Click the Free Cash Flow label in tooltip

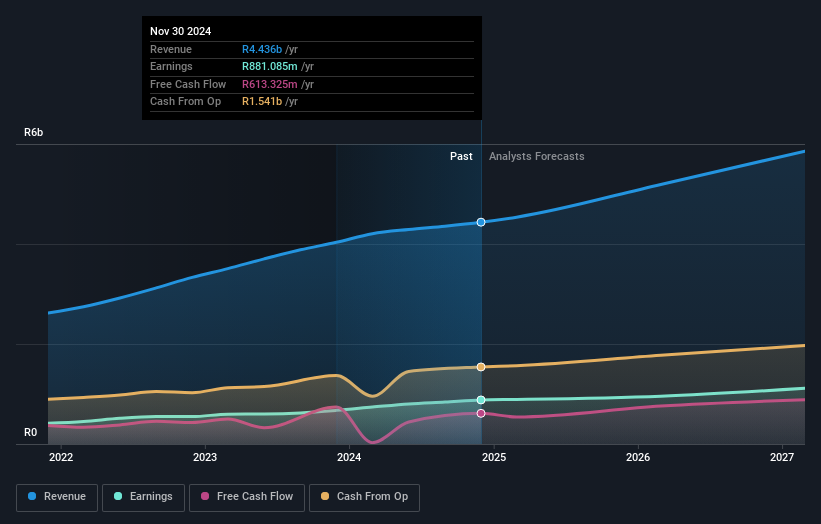pyautogui.click(x=188, y=84)
